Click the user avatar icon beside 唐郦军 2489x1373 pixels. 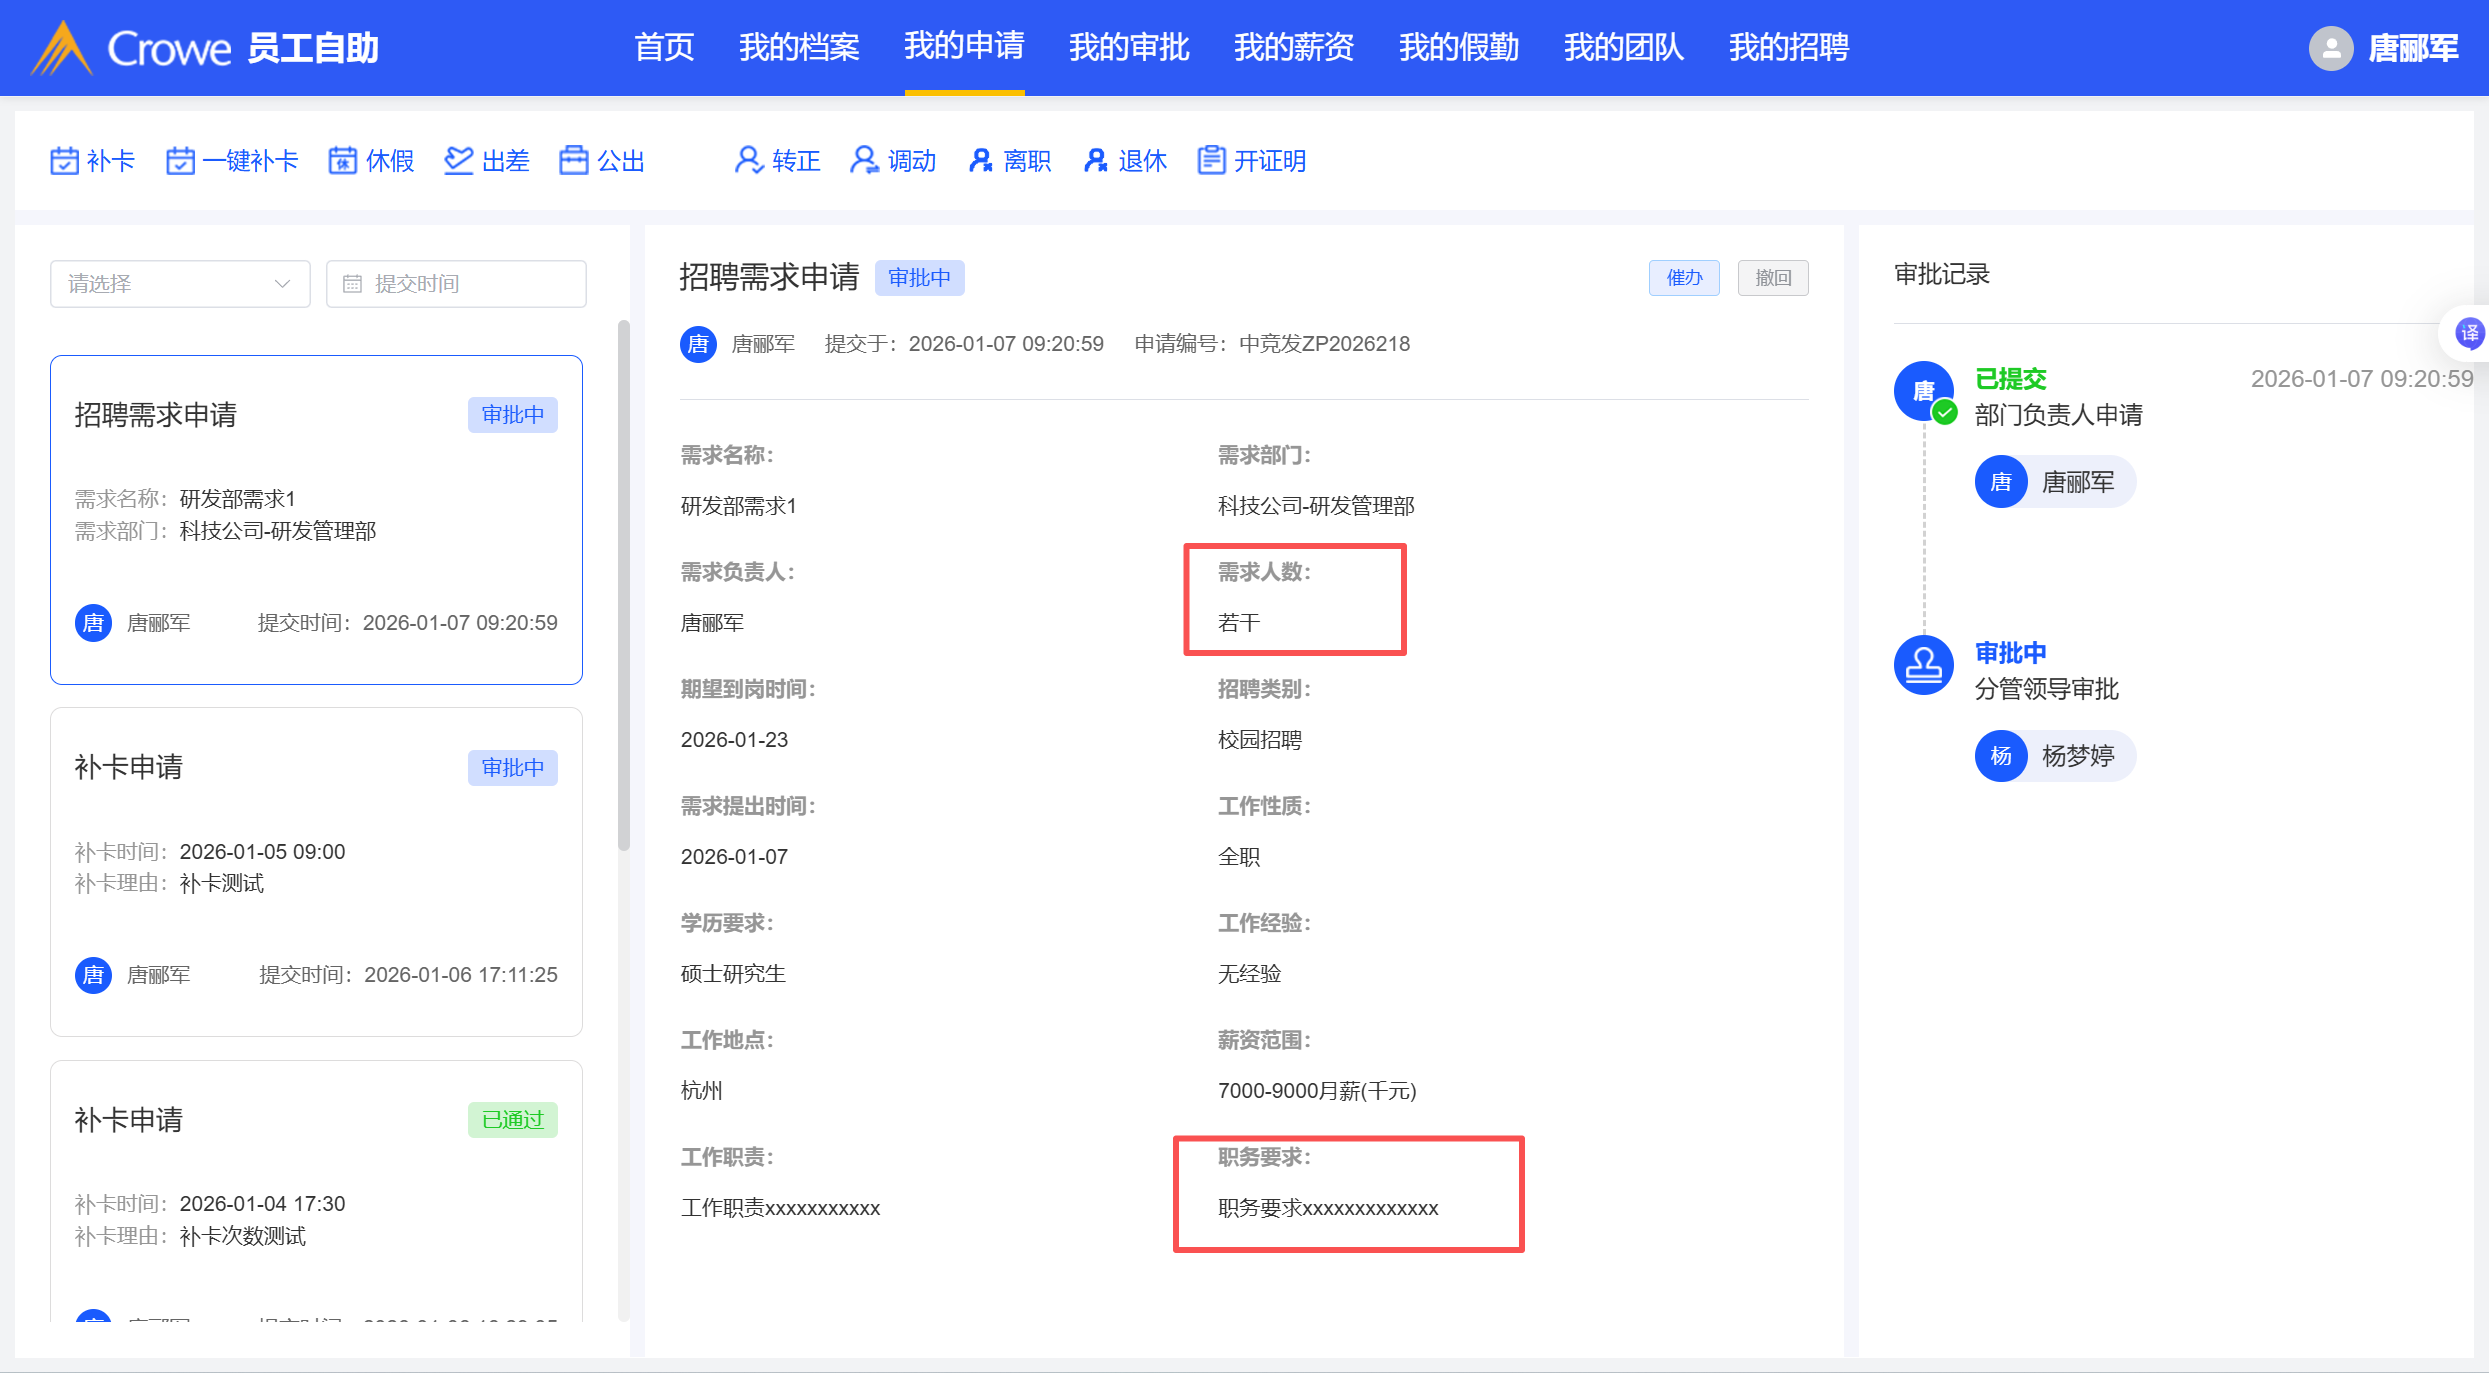click(x=2330, y=48)
